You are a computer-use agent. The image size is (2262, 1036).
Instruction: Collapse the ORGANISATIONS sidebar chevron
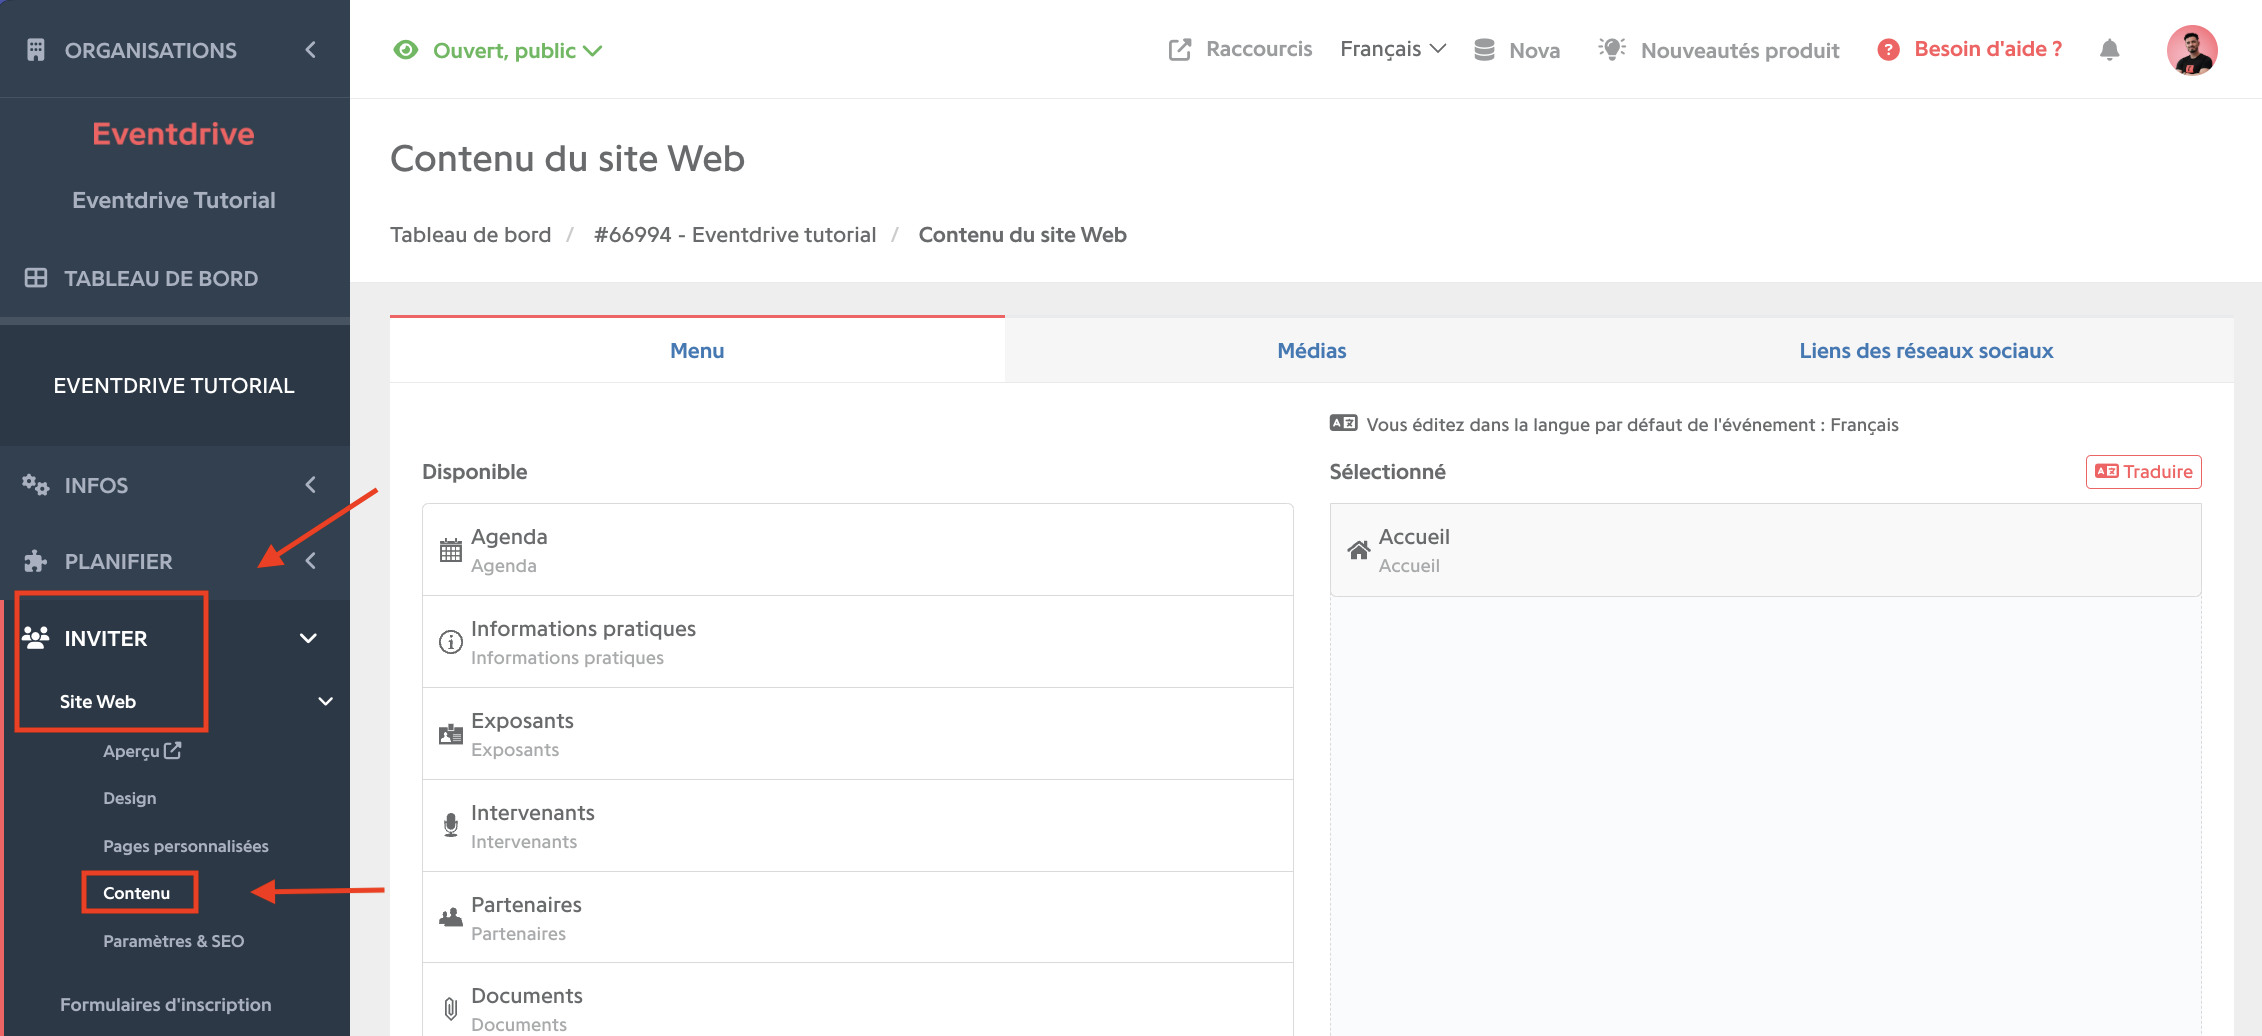311,50
